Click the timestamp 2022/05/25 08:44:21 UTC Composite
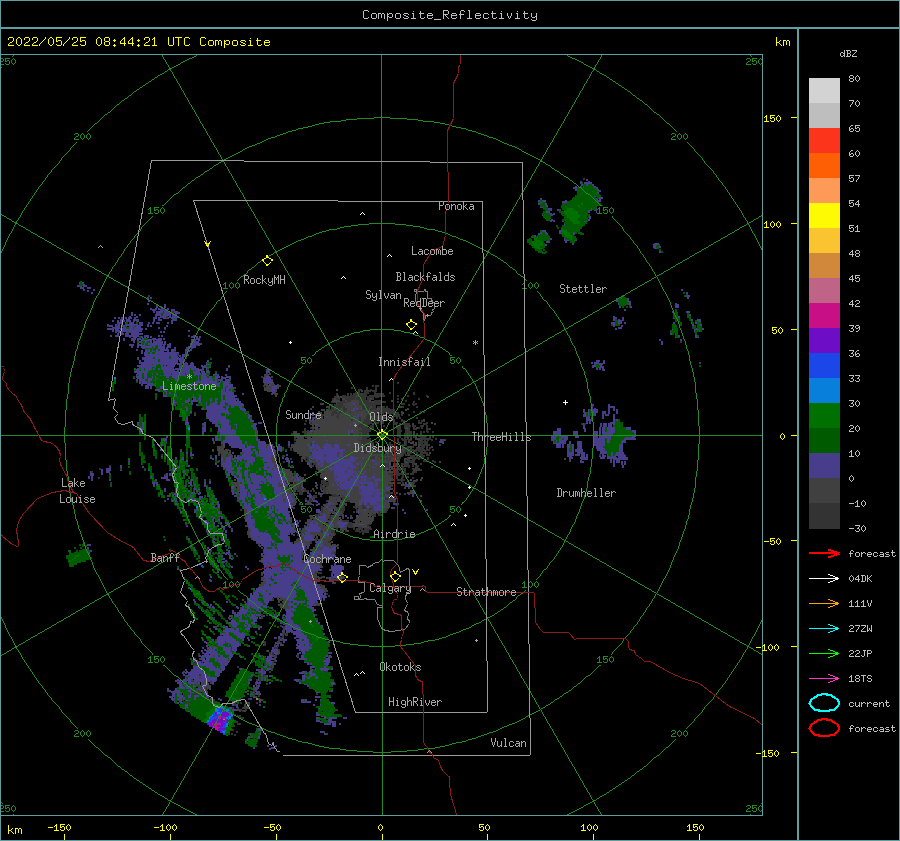This screenshot has width=900, height=841. [138, 42]
